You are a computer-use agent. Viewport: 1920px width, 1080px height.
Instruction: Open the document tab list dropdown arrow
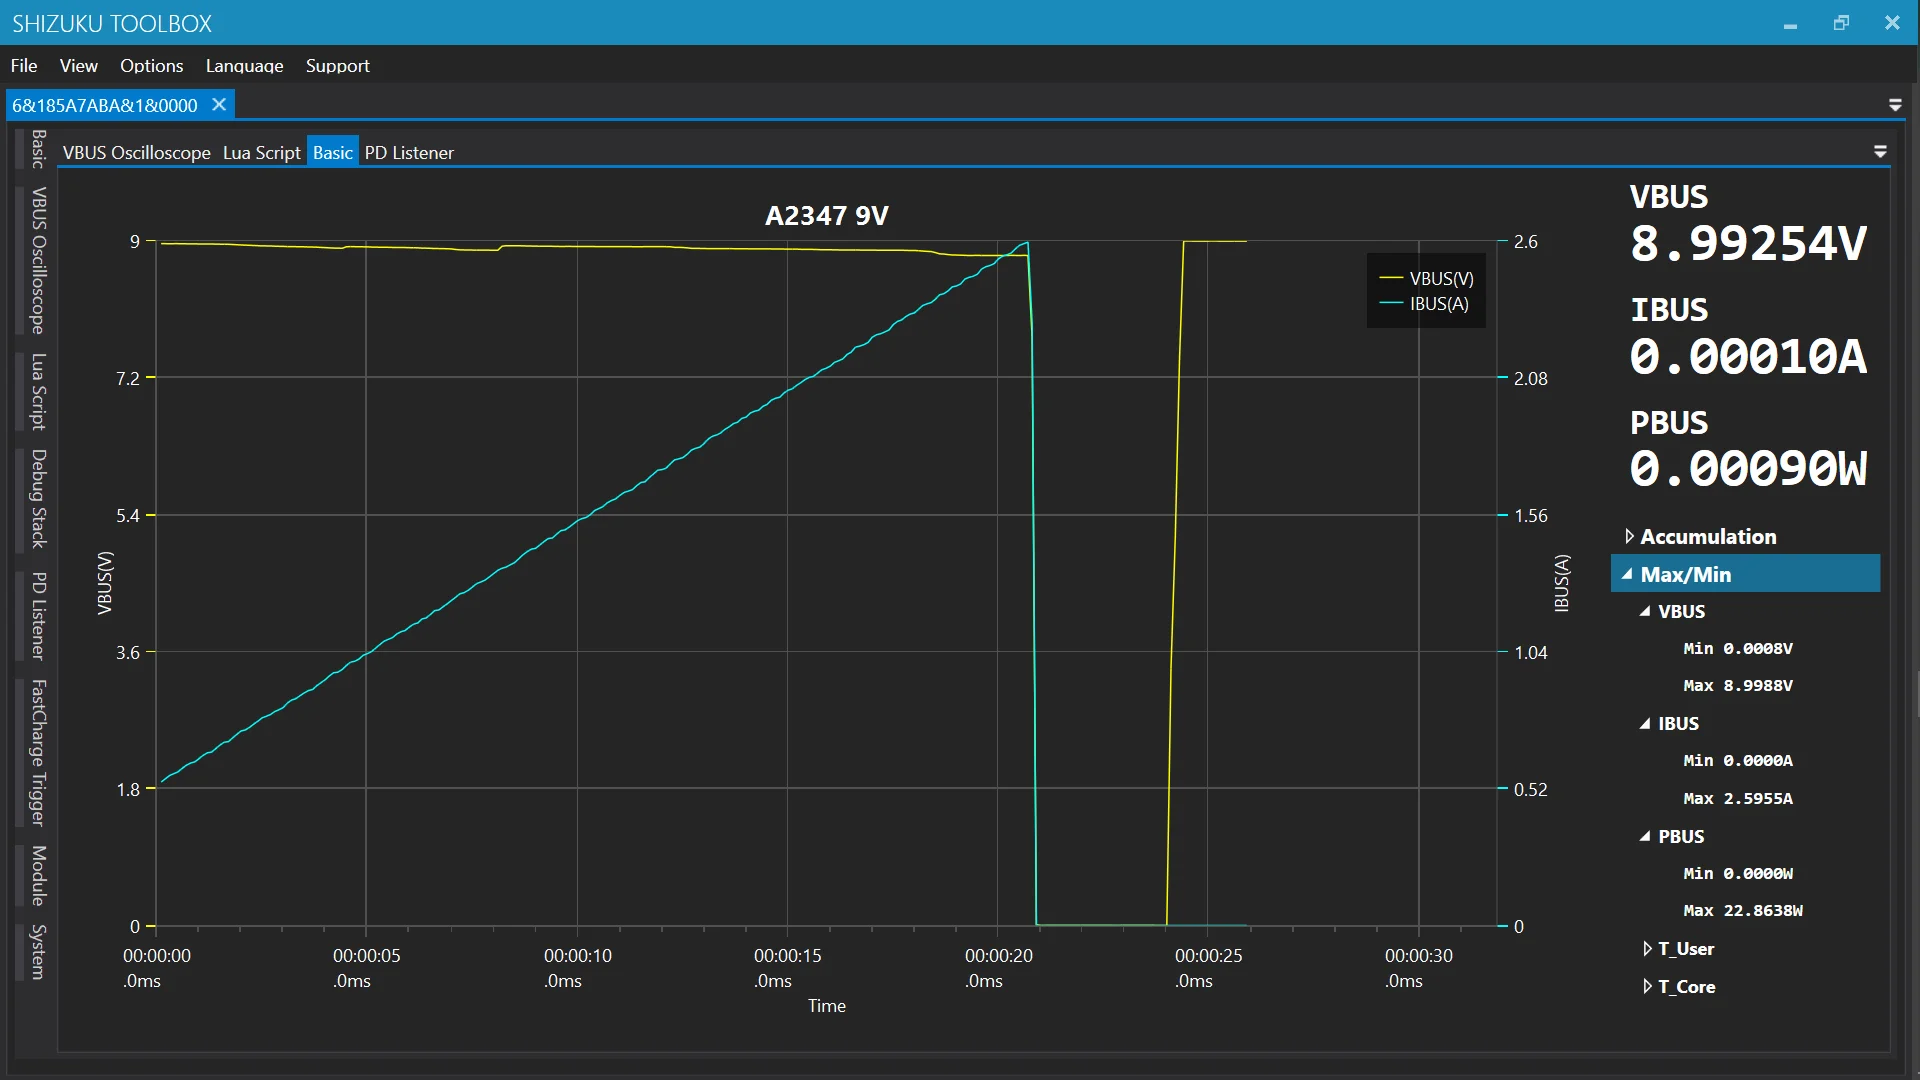(x=1895, y=105)
